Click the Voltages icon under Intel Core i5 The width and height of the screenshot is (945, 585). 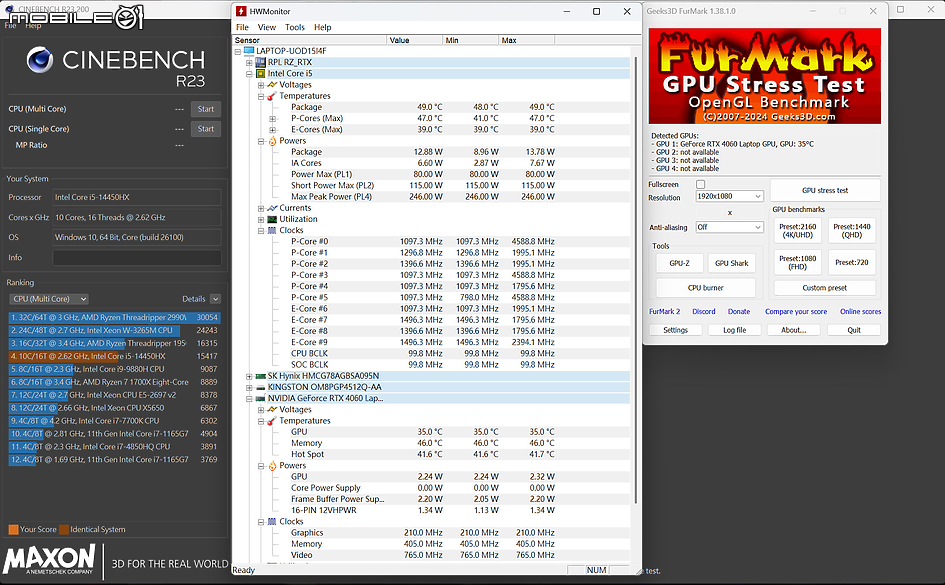272,85
